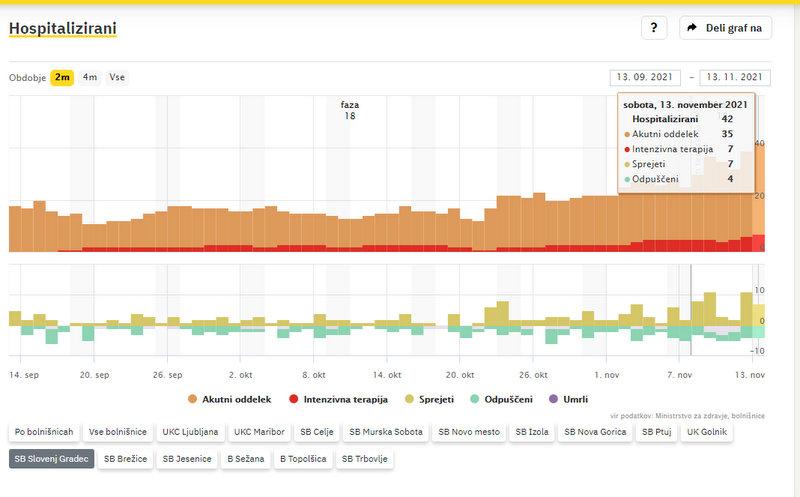This screenshot has height=497, width=800.
Task: Toggle the Akutni oddelek legend series
Action: pos(231,399)
